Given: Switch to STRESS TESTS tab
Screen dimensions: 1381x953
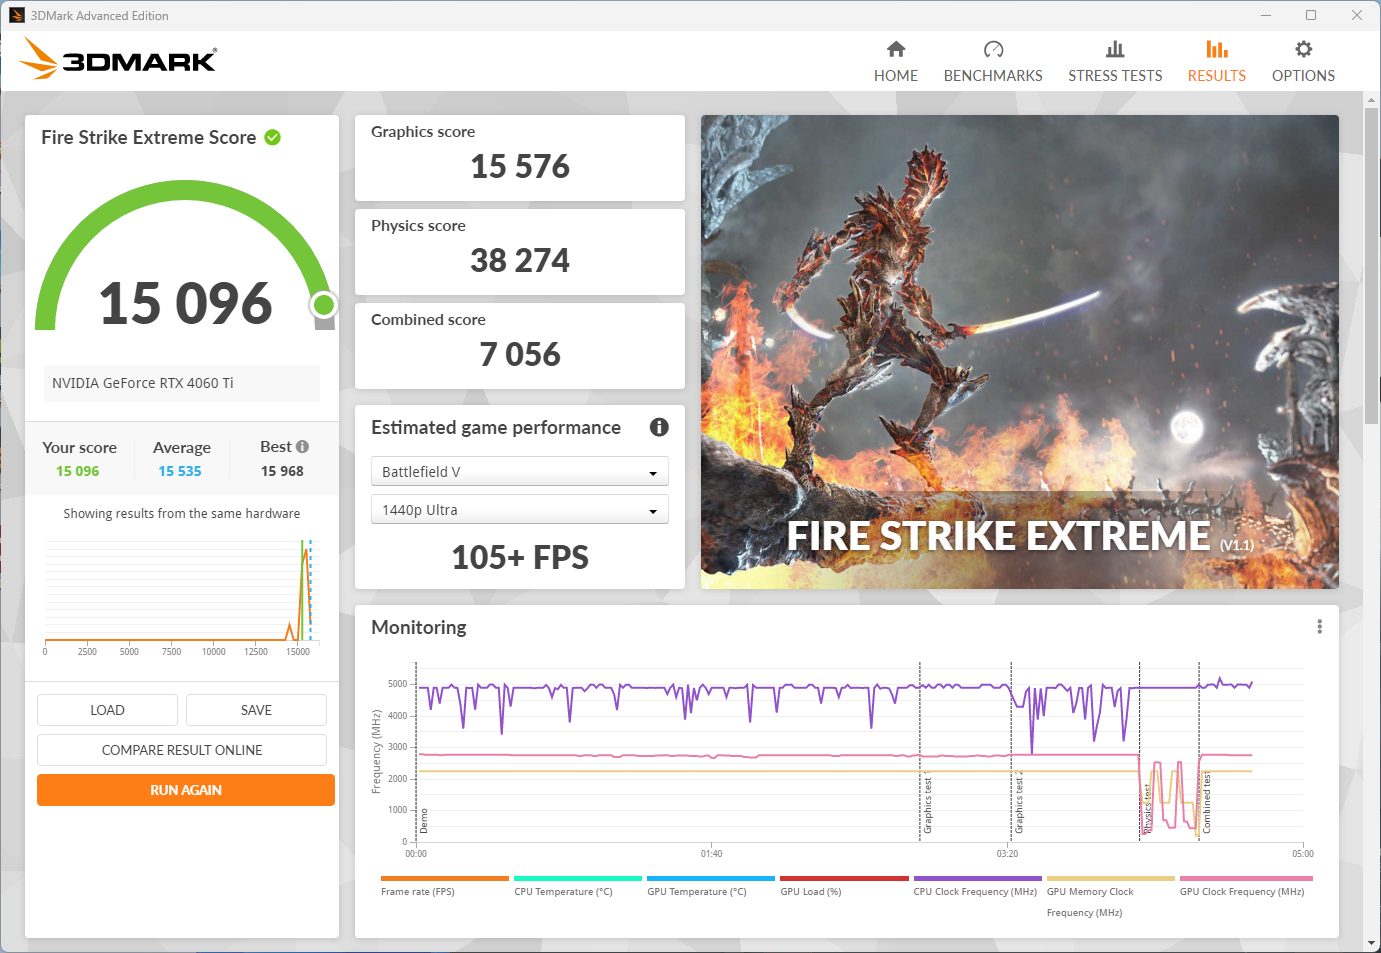Looking at the screenshot, I should tap(1115, 62).
